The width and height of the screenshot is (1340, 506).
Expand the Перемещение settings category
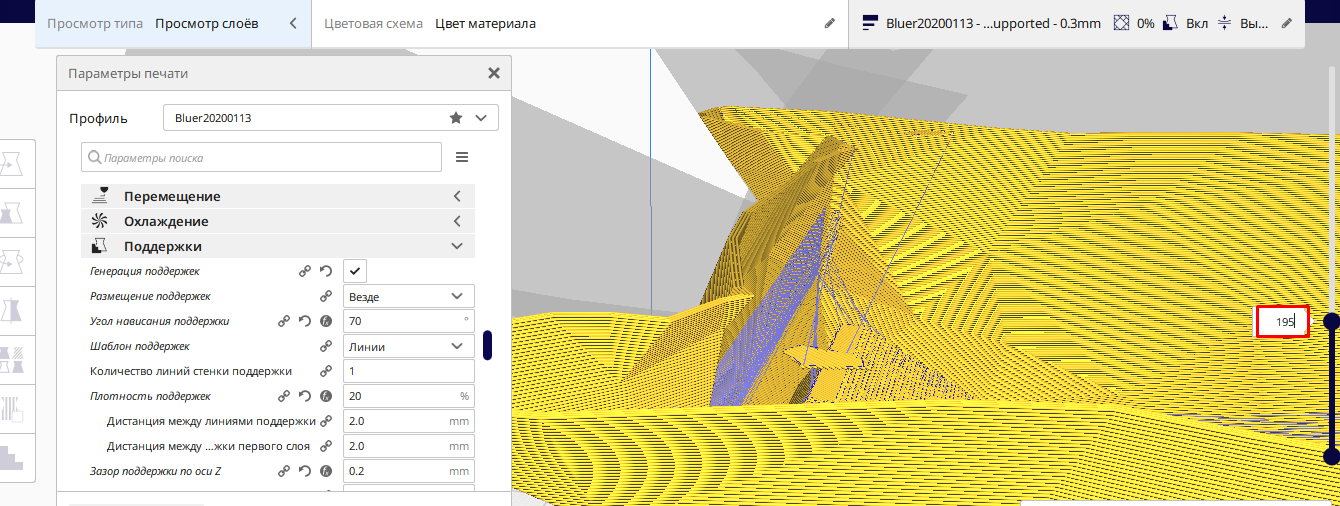coord(278,196)
